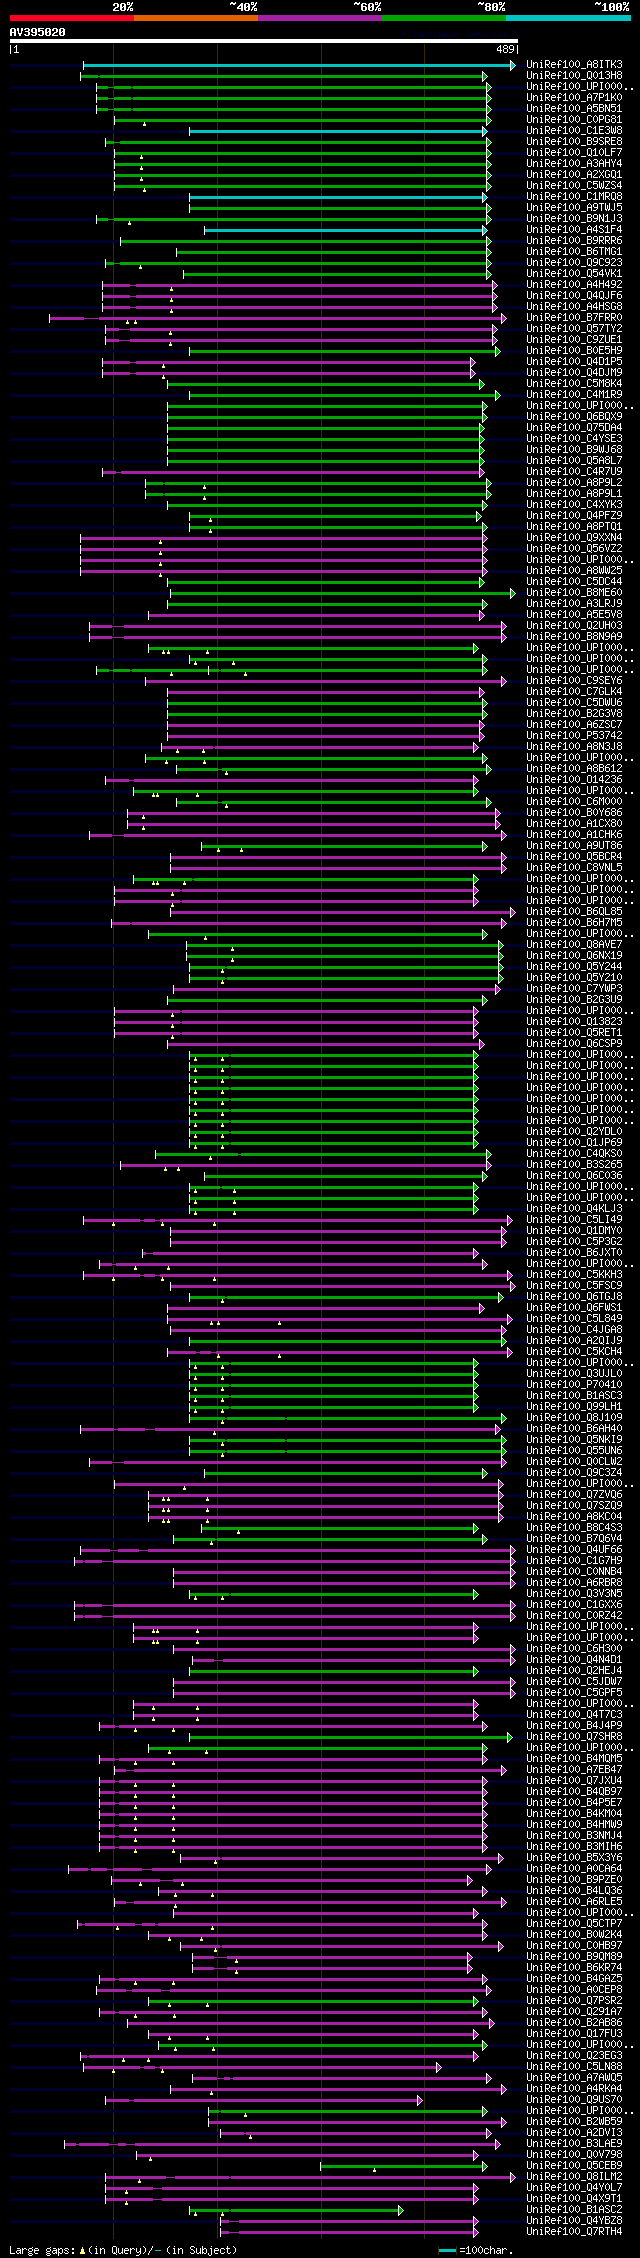Select the UniRef100_Q7PSR2 label
Image resolution: width=640 pixels, height=2258 pixels.
point(574,2001)
